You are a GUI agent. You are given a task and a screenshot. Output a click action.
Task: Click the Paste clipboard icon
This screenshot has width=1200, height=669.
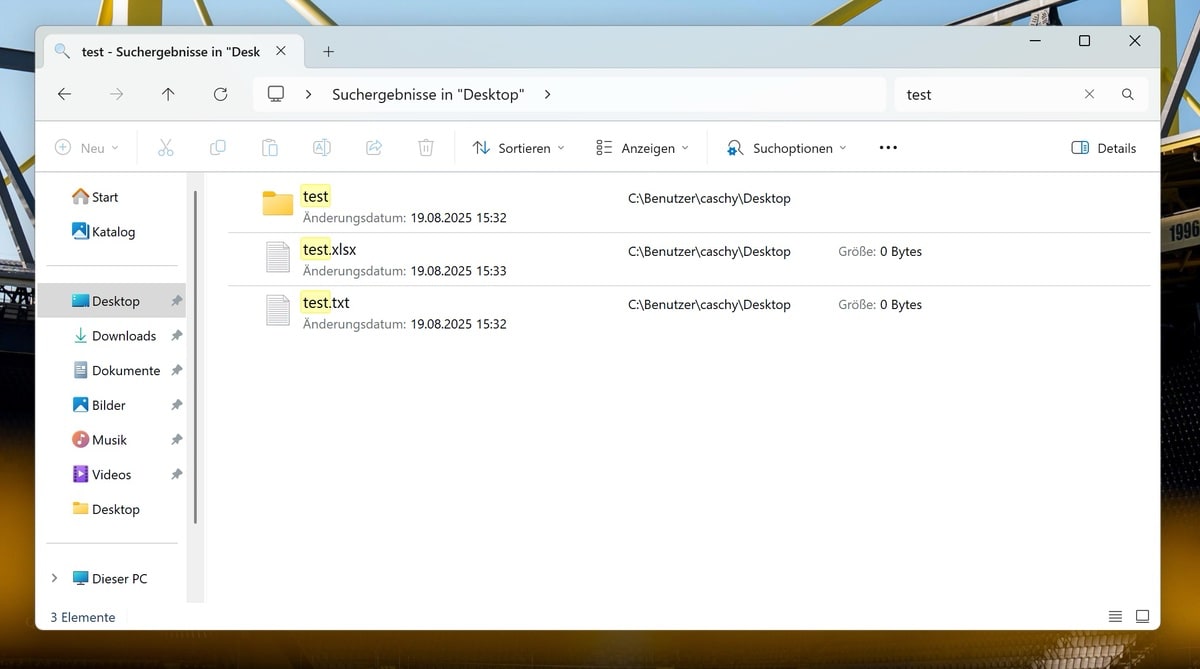tap(270, 148)
